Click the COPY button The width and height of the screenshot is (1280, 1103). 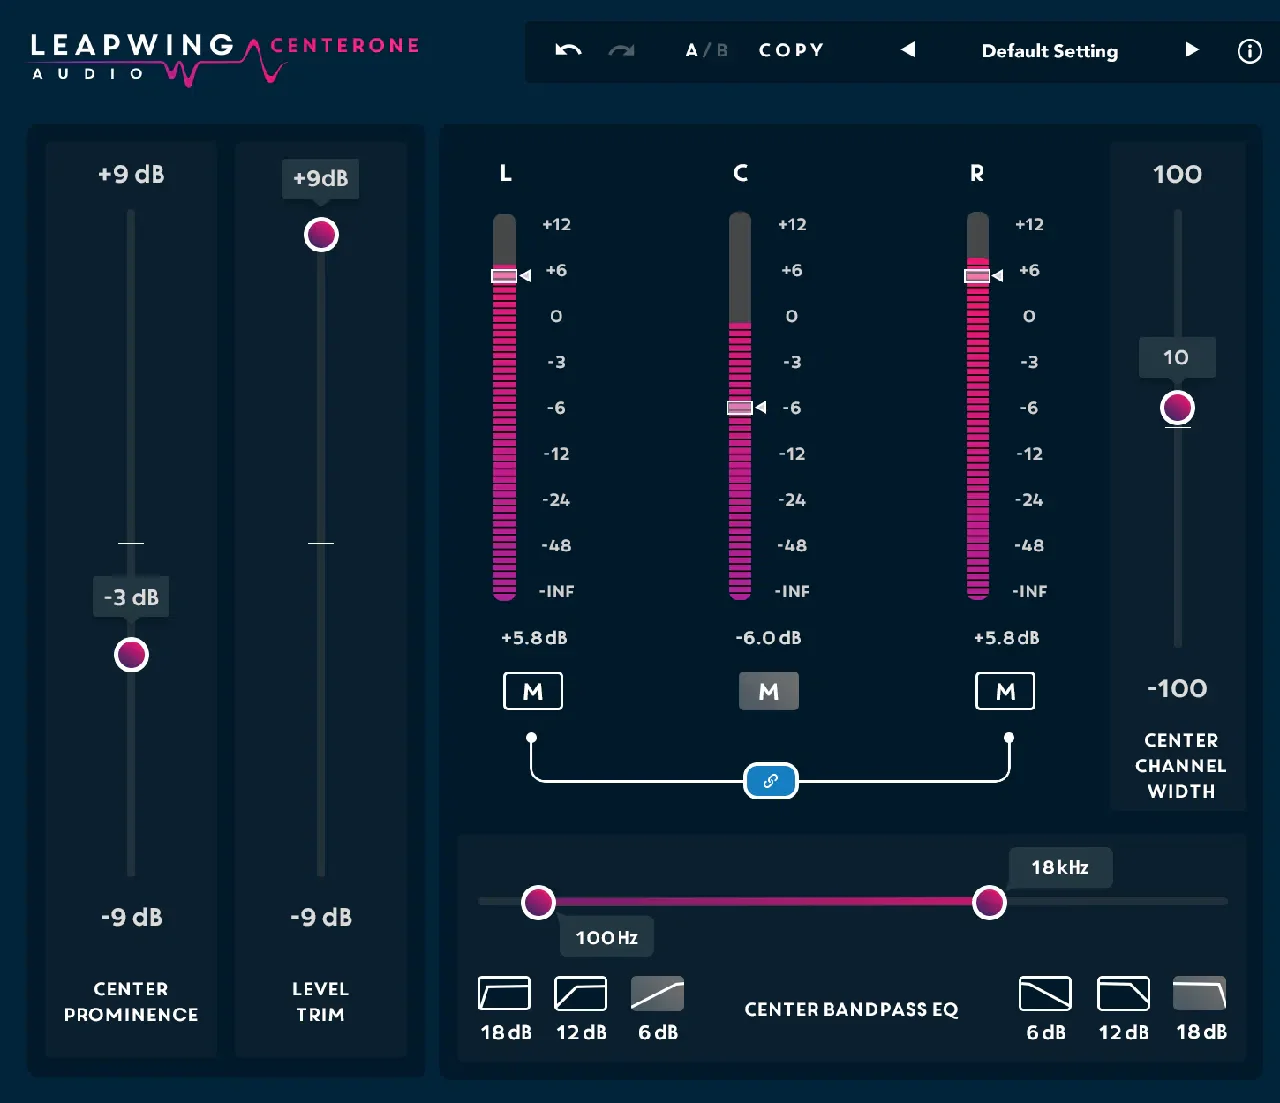click(792, 50)
